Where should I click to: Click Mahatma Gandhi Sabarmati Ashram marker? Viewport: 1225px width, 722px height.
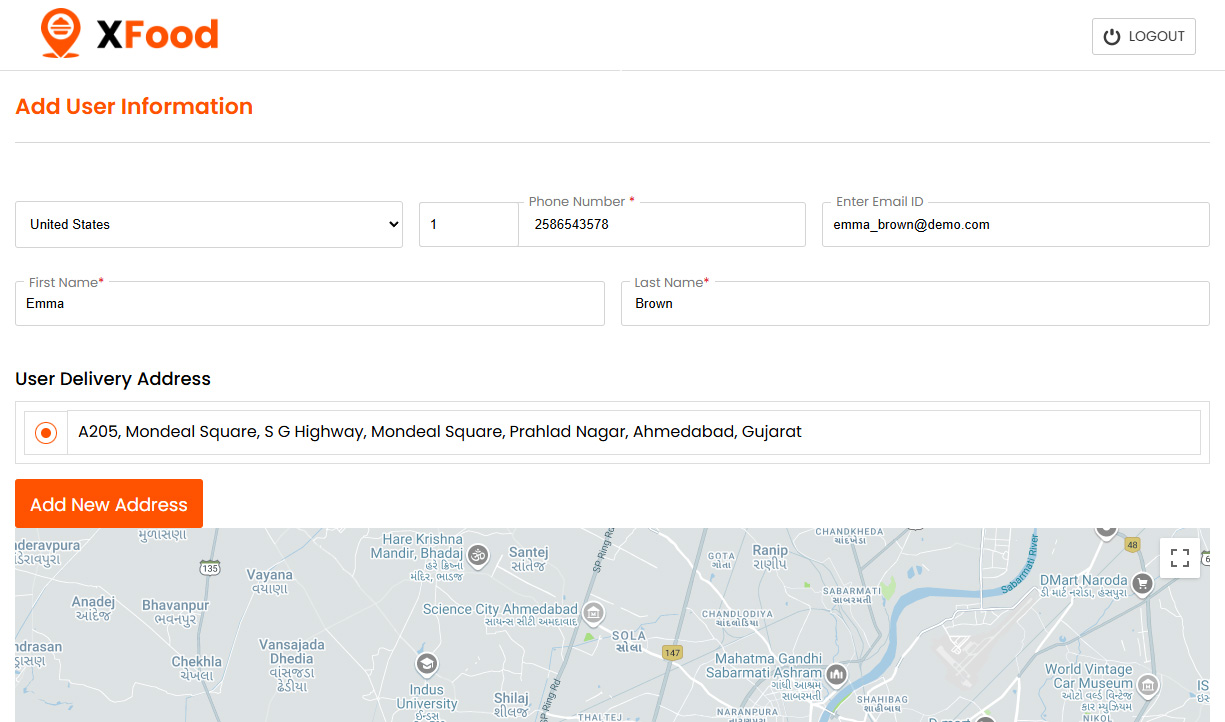tap(837, 676)
